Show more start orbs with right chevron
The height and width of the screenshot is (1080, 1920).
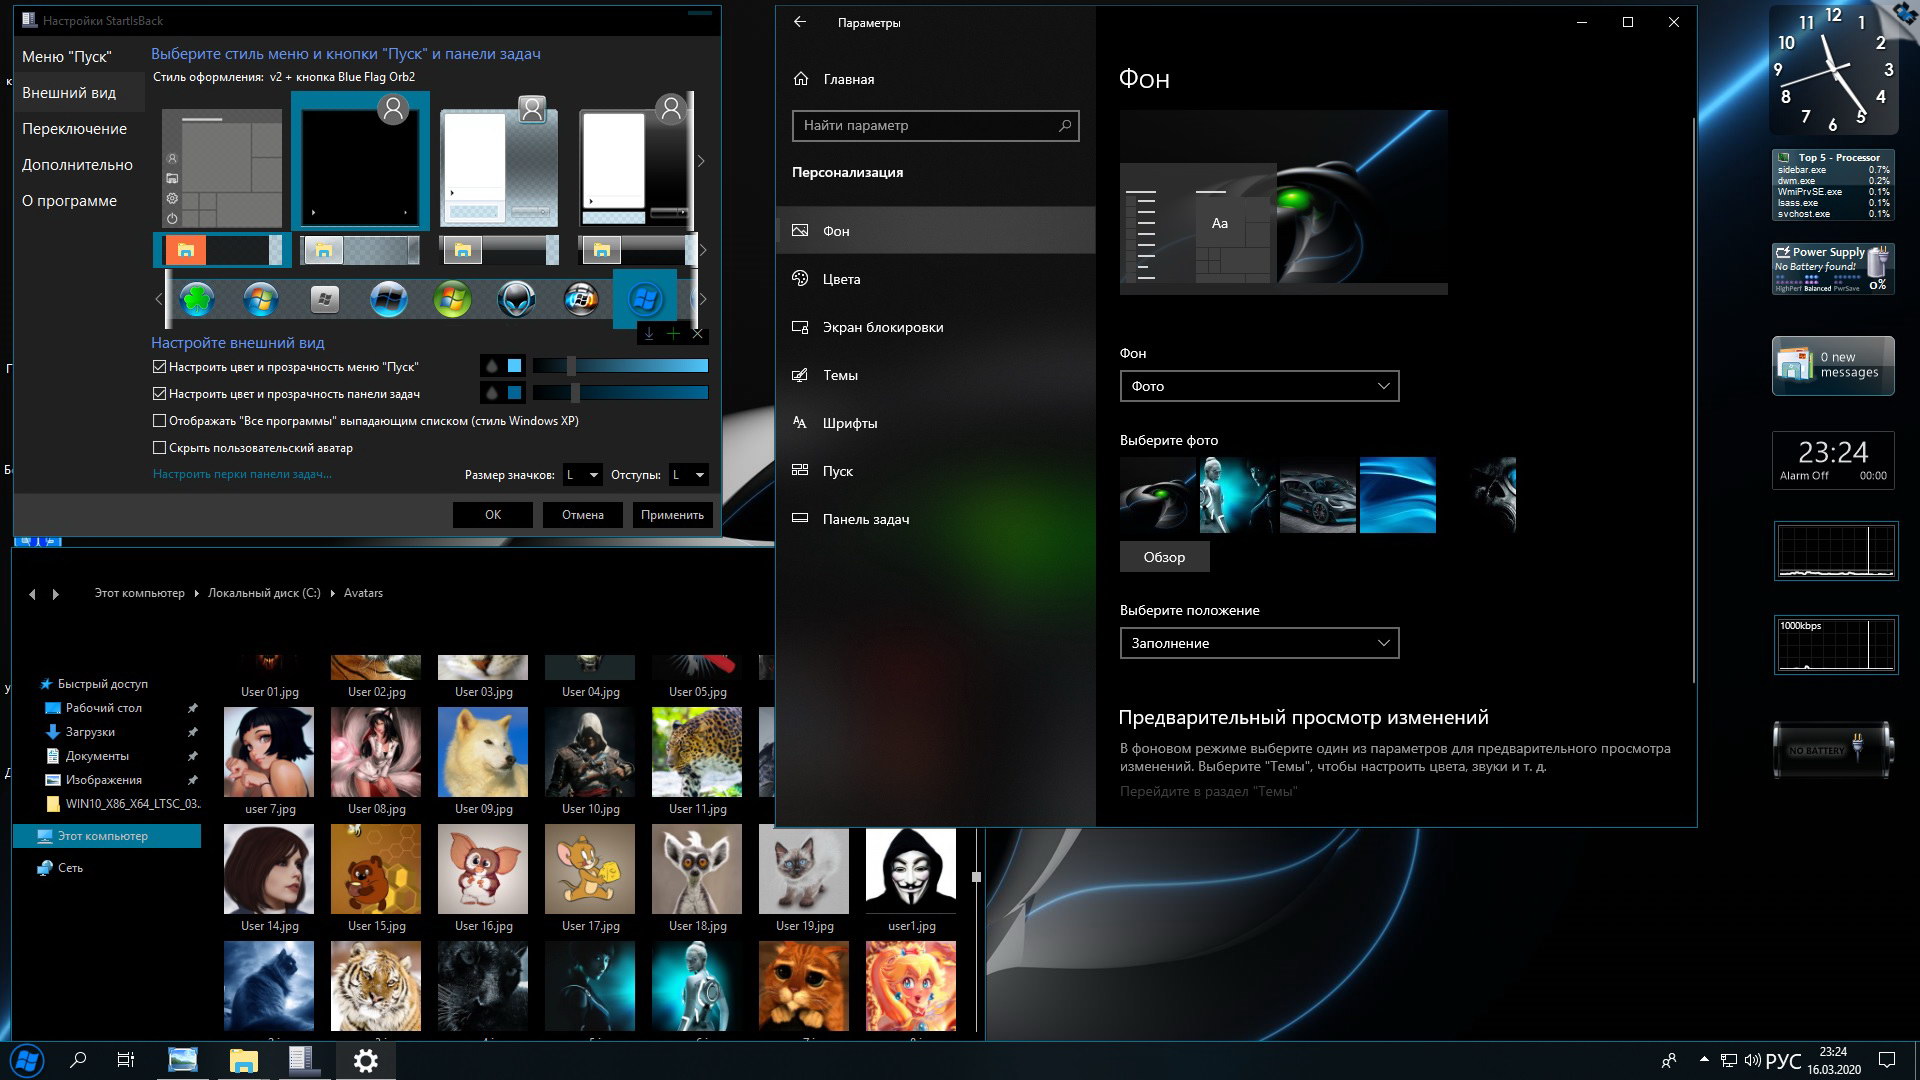click(703, 299)
